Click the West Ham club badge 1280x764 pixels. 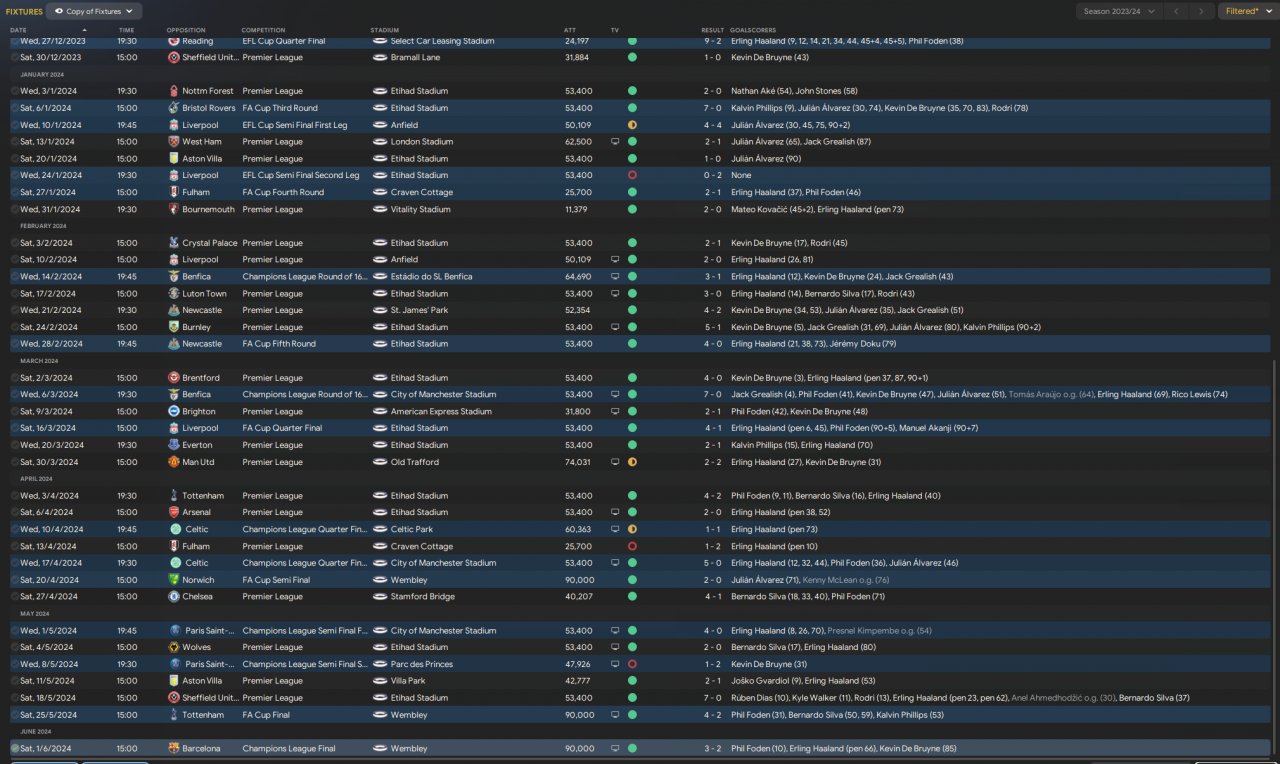pyautogui.click(x=174, y=142)
